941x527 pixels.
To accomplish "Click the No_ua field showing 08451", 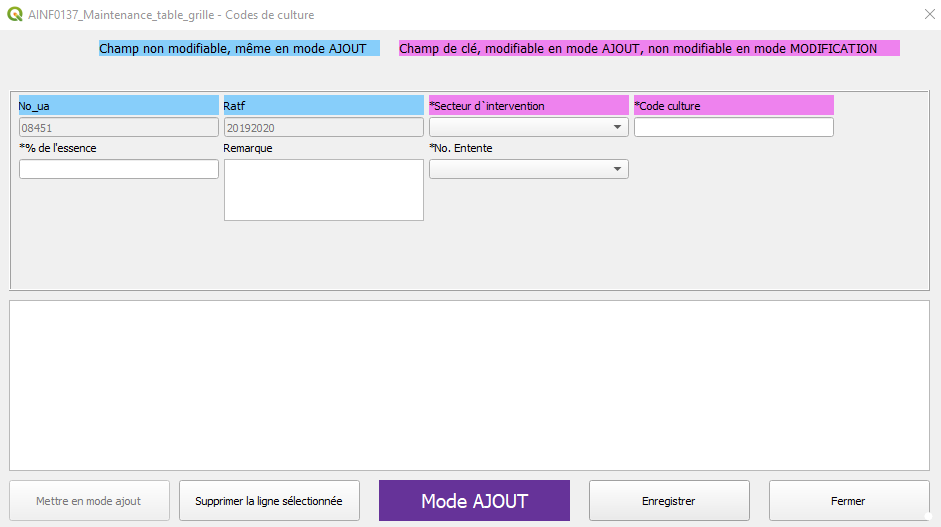I will [119, 127].
